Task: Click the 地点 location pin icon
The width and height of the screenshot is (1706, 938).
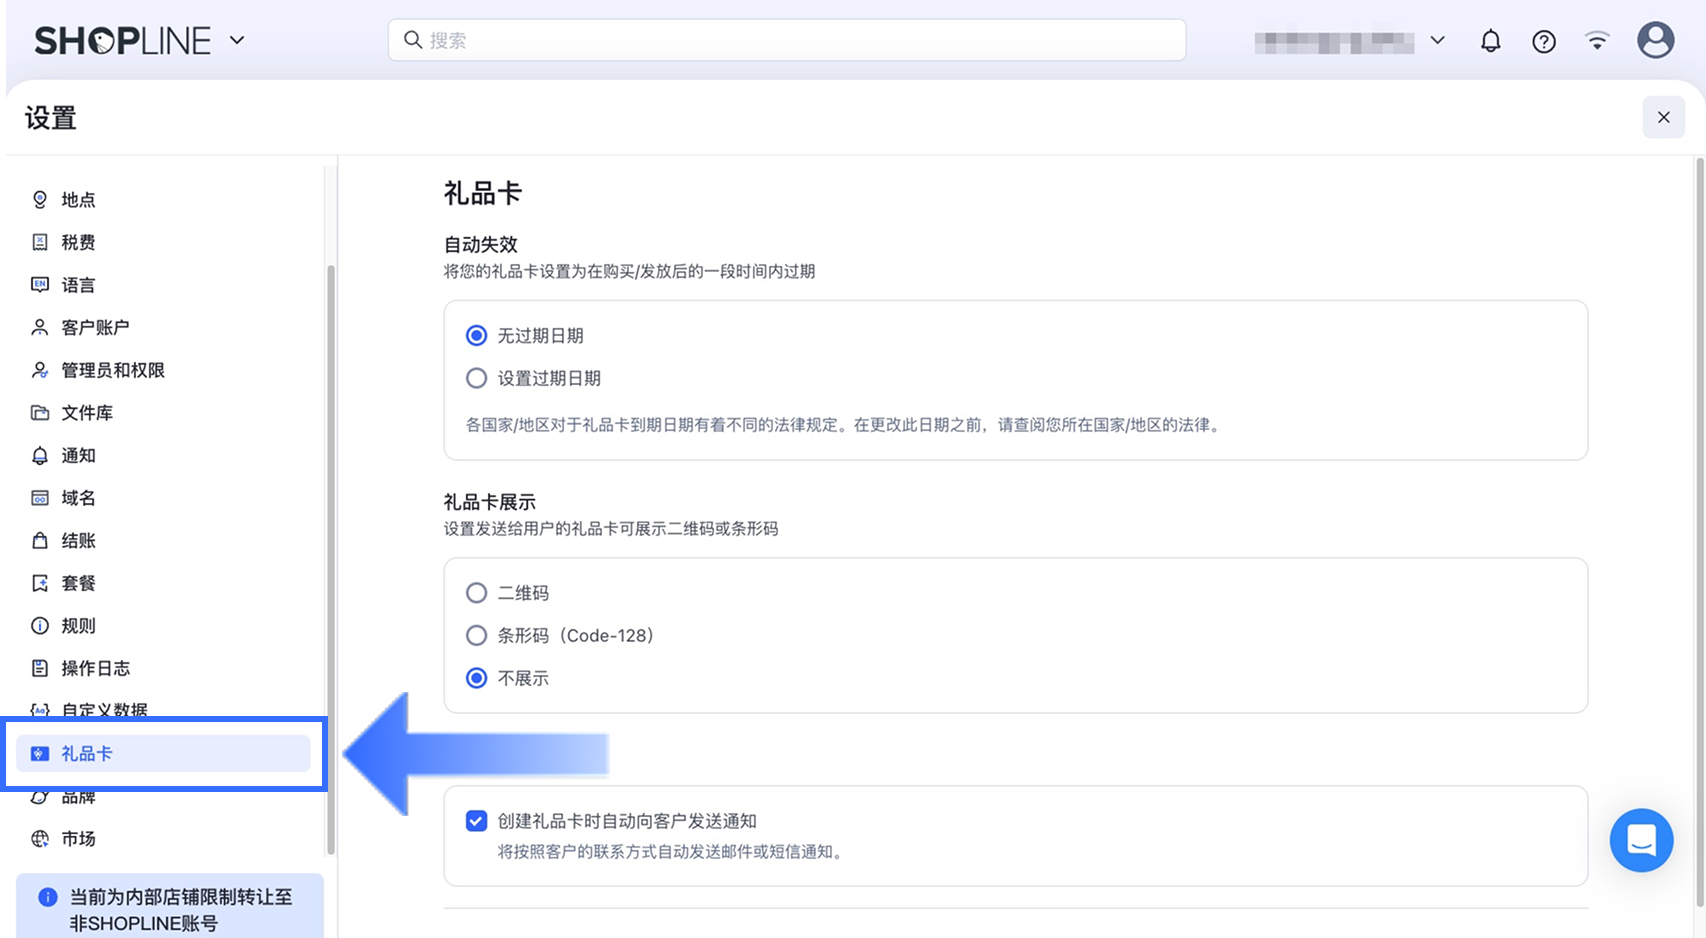Action: pos(40,200)
